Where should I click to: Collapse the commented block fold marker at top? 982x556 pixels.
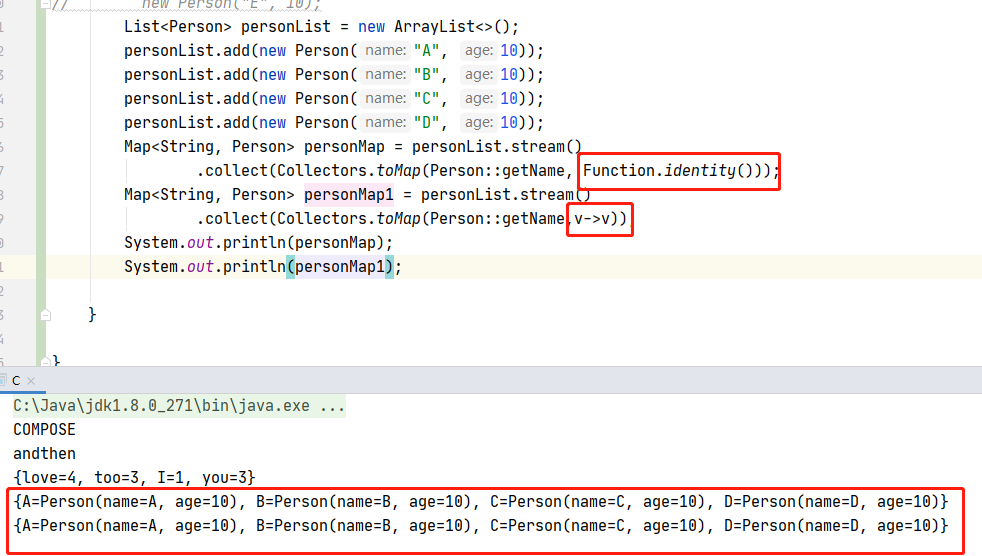[x=43, y=4]
